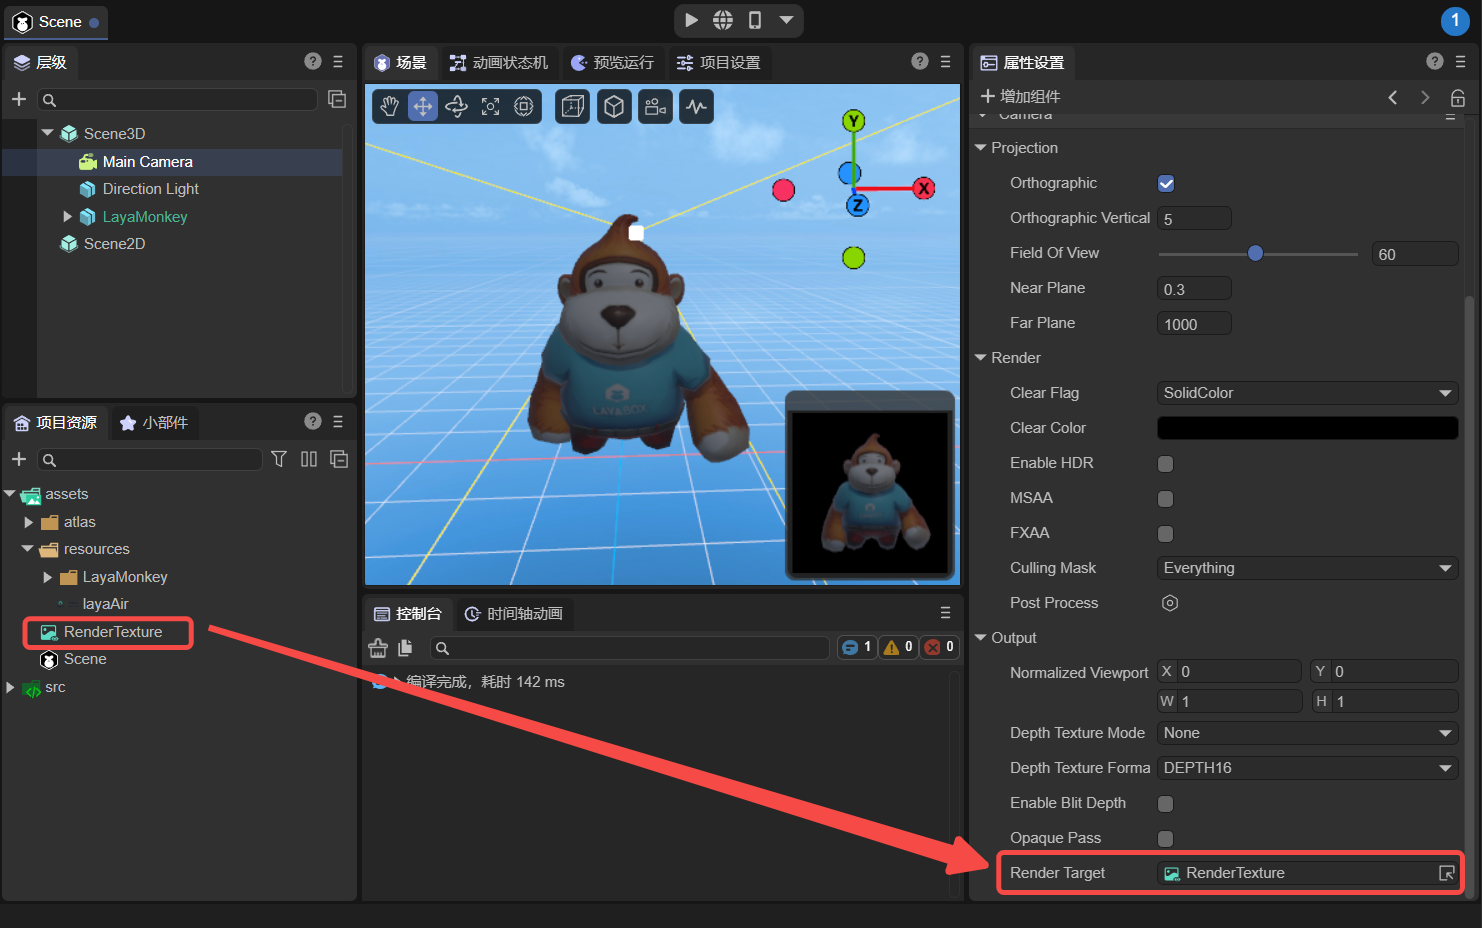Click the filter icon in assets panel
Image resolution: width=1482 pixels, height=928 pixels.
coord(279,459)
